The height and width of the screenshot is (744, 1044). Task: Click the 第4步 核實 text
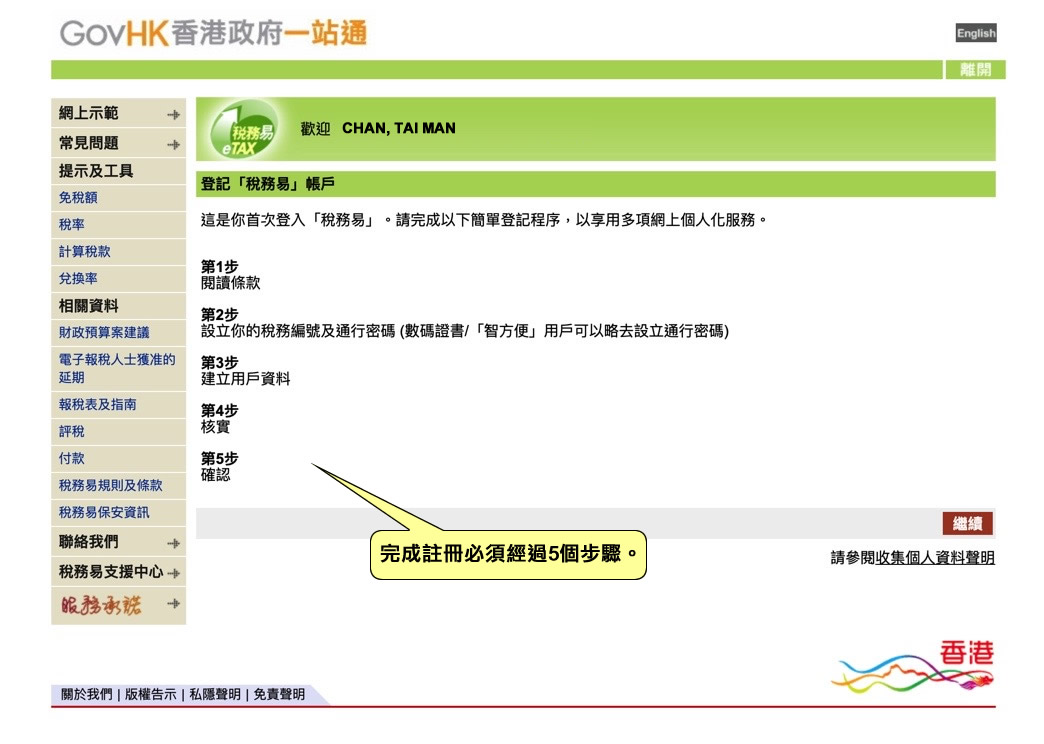tap(220, 419)
